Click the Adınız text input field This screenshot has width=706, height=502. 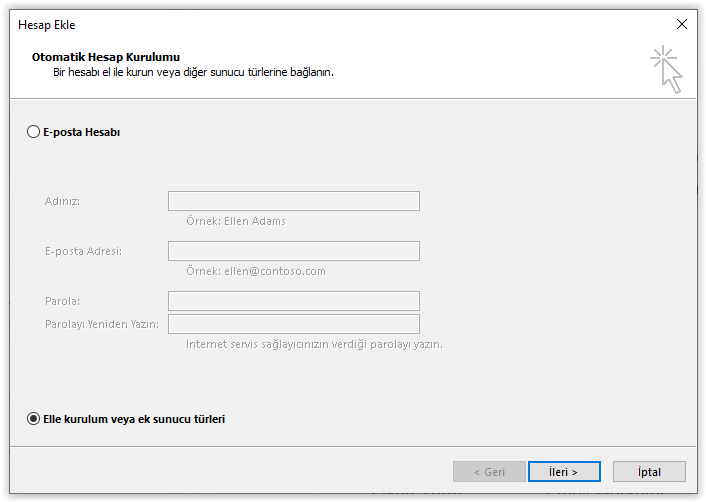294,201
